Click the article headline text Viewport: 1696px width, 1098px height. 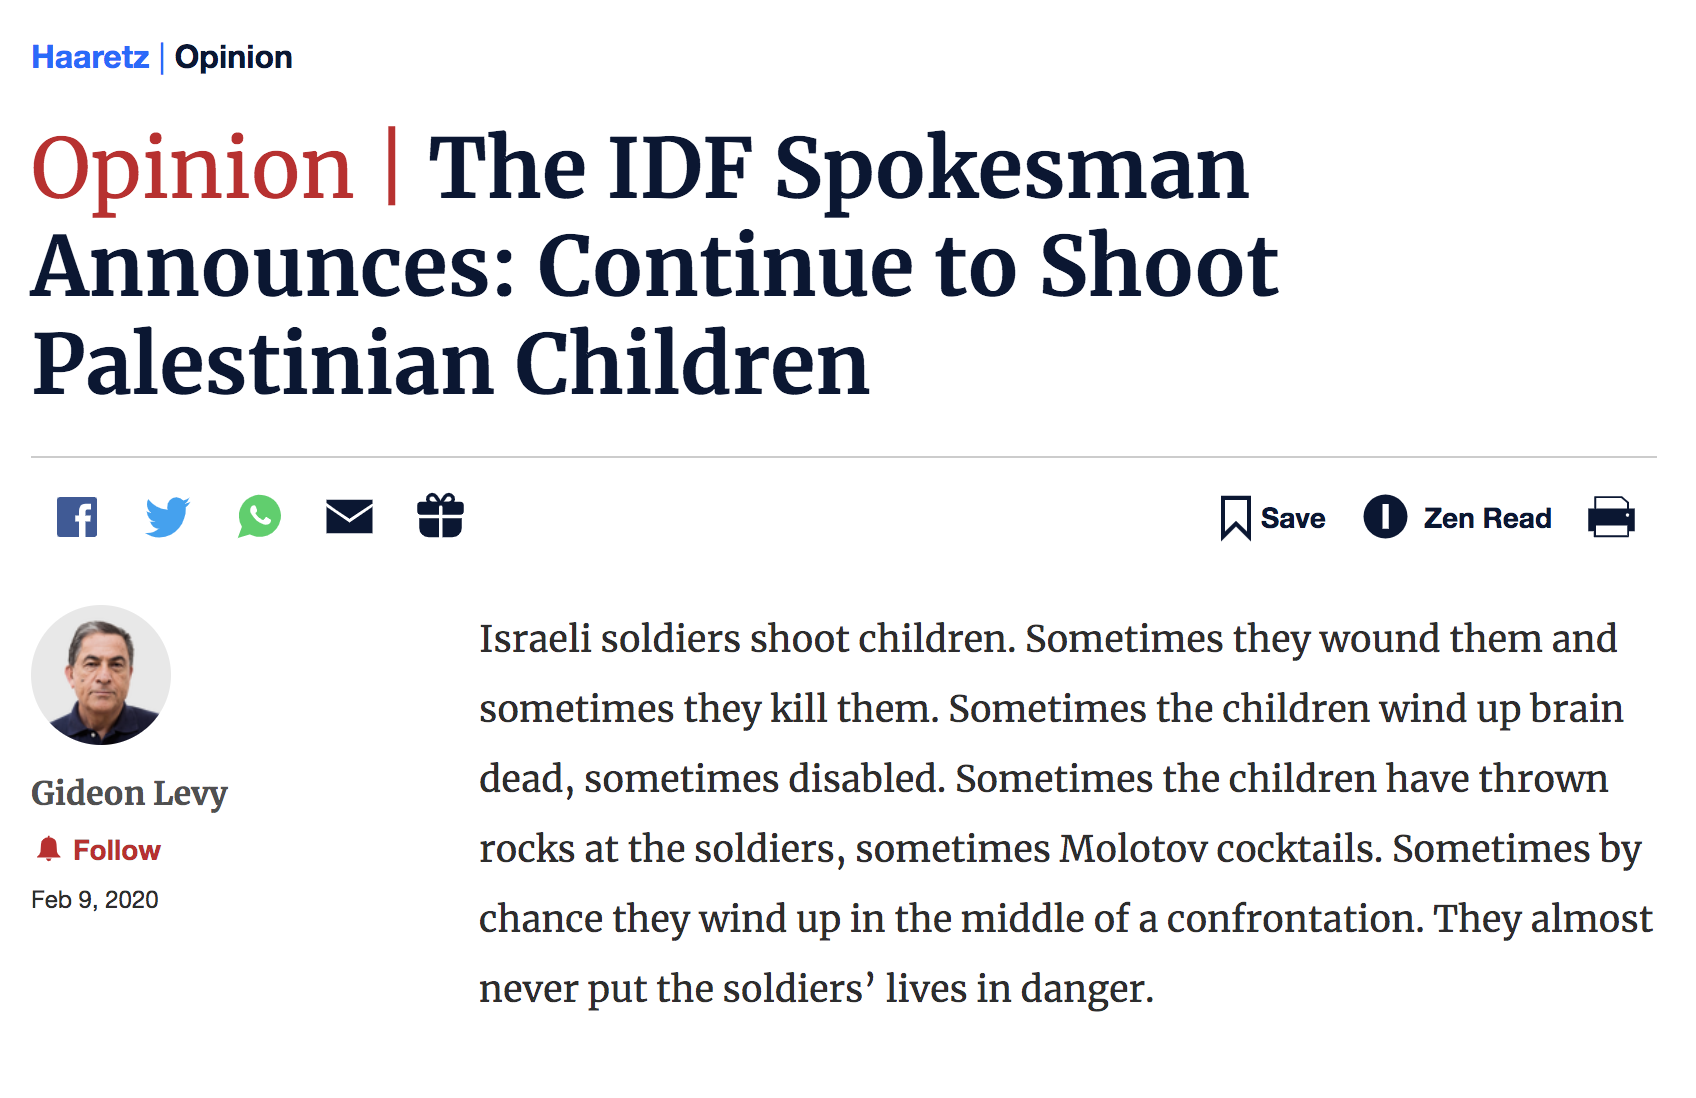click(655, 265)
